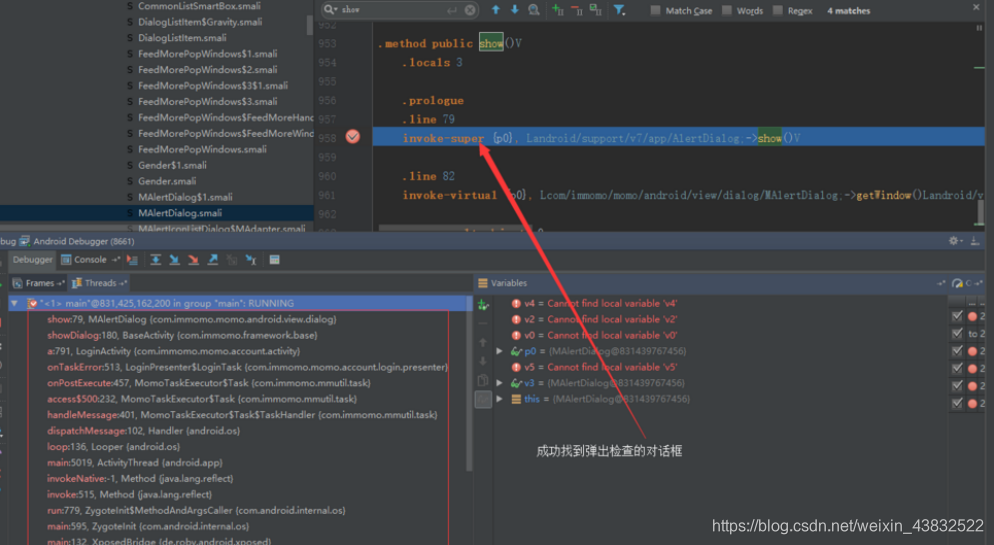Enable the Regex checkbox
Viewport: 994px width, 545px height.
point(778,10)
